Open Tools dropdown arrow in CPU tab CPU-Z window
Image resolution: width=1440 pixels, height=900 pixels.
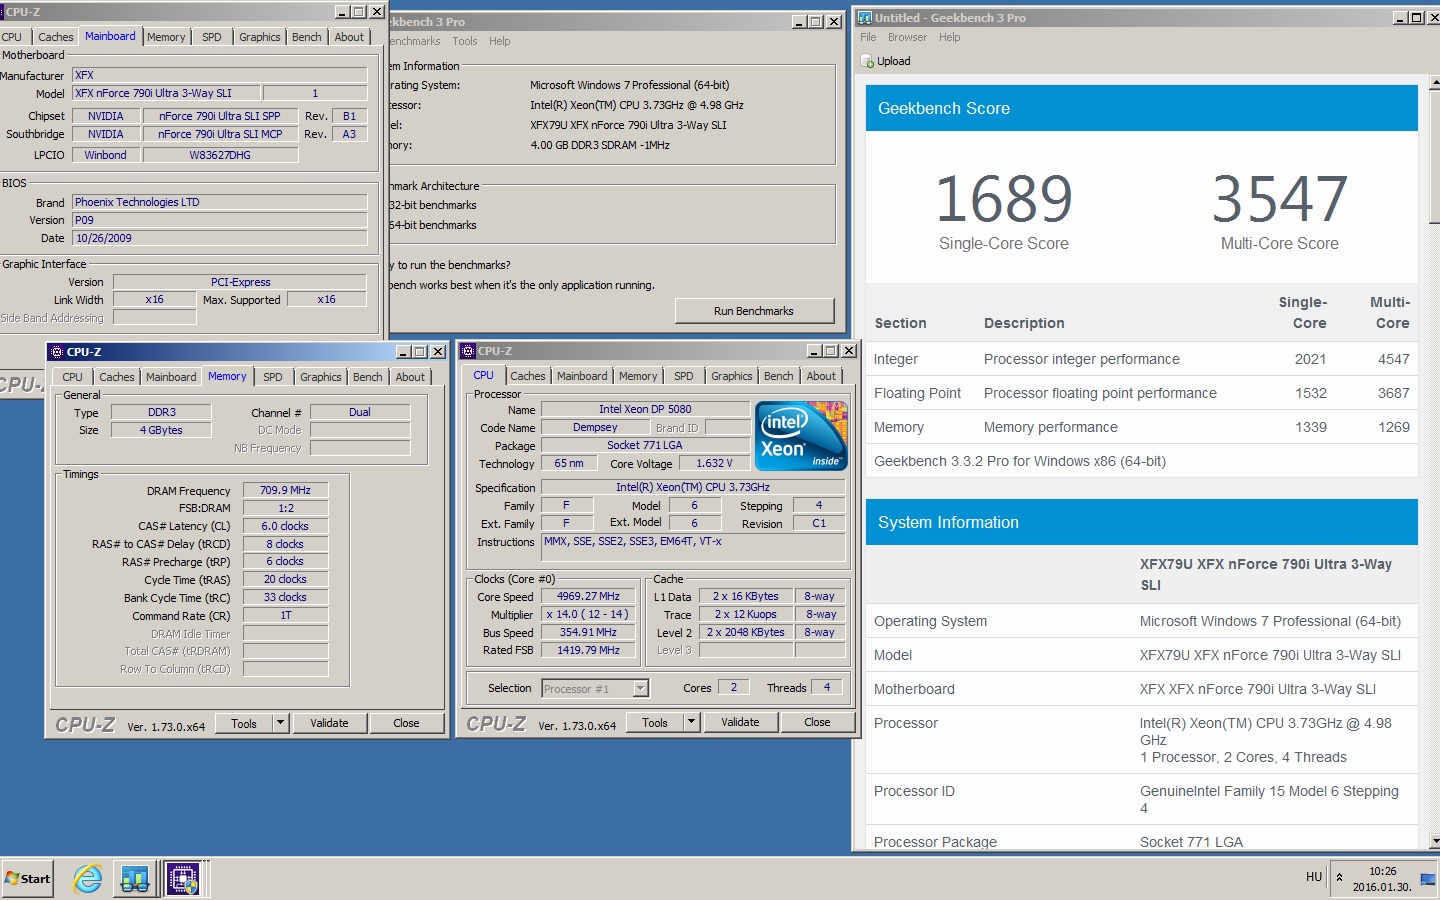pos(691,722)
